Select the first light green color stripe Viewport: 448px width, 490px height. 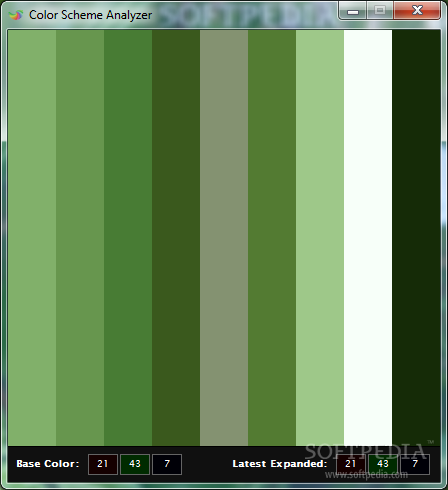tap(32, 238)
